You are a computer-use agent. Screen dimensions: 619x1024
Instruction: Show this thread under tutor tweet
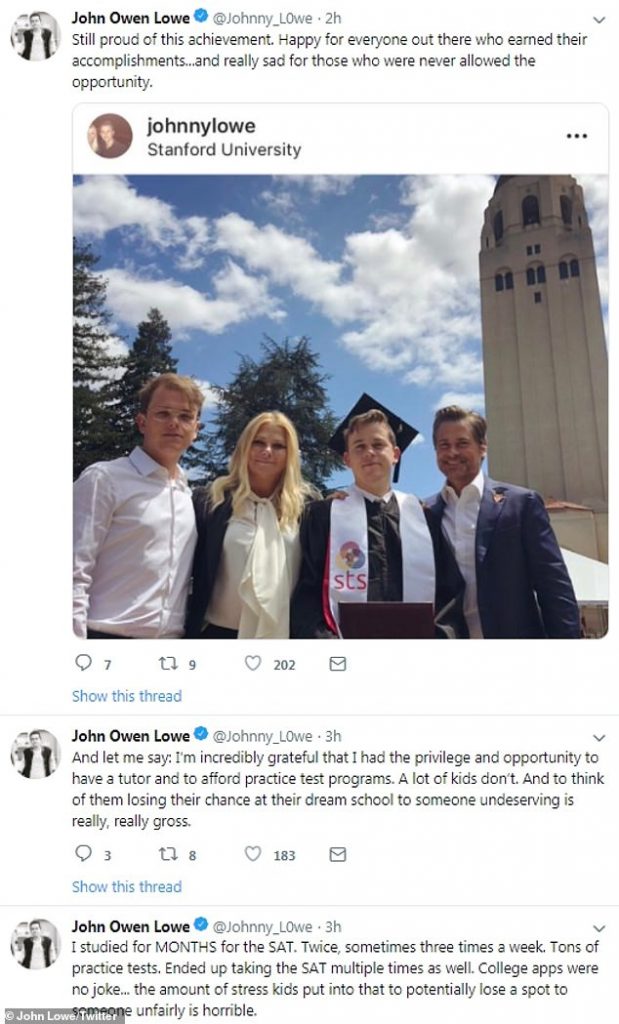click(127, 886)
